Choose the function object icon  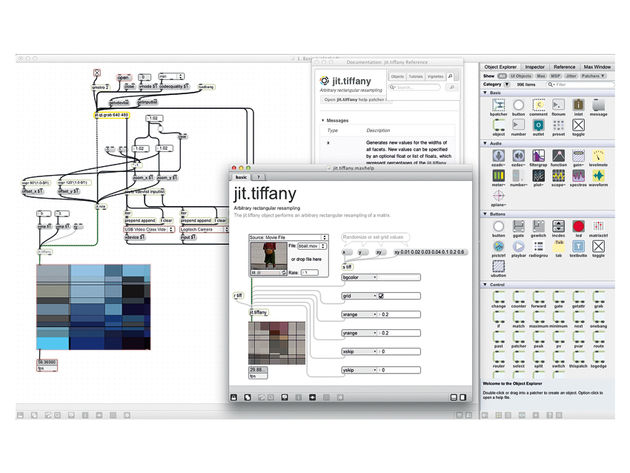[558, 156]
